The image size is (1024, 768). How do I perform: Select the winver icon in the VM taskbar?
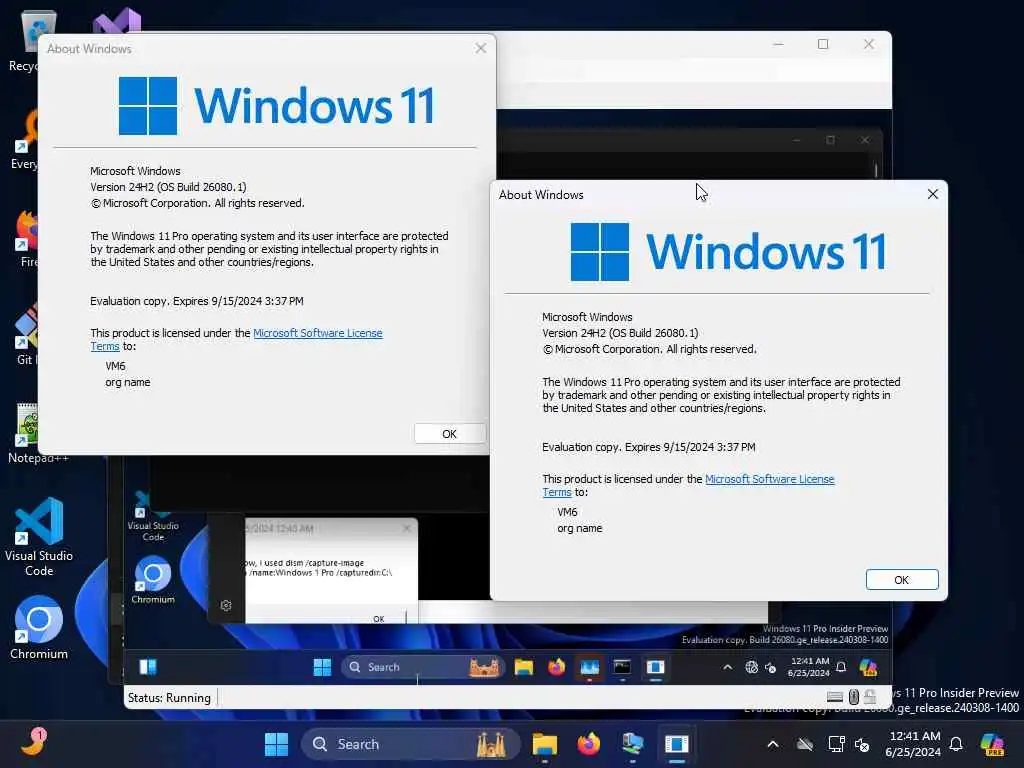pos(655,667)
